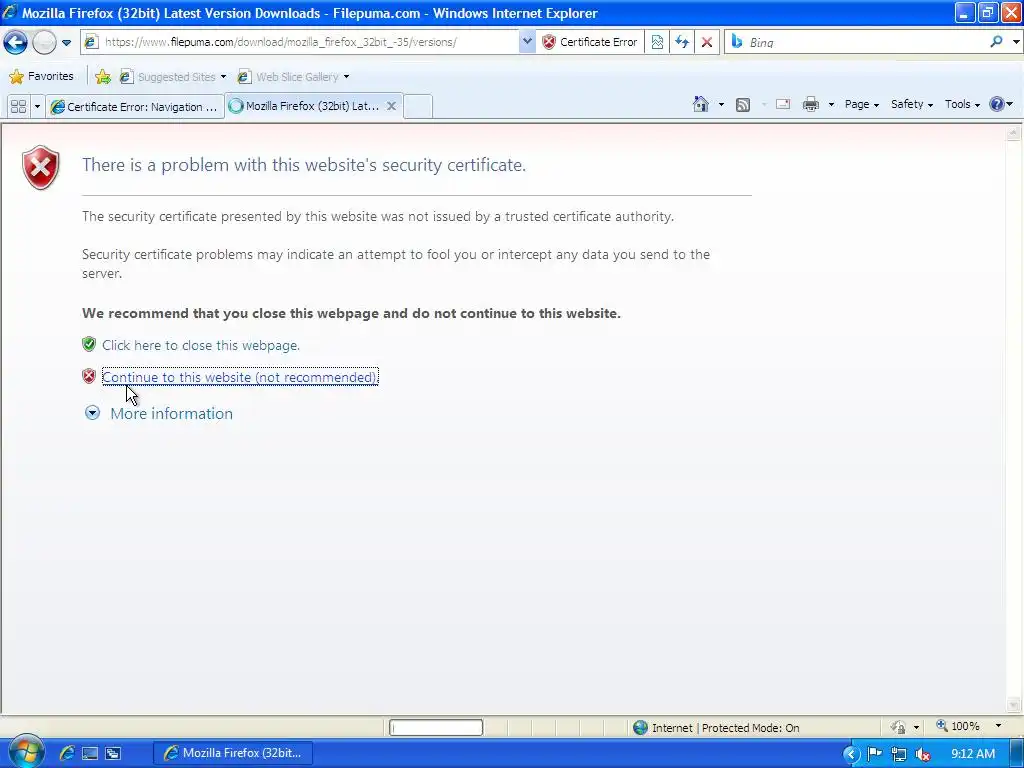Show Quick Tabs thumbnail view
The width and height of the screenshot is (1024, 768).
[18, 106]
